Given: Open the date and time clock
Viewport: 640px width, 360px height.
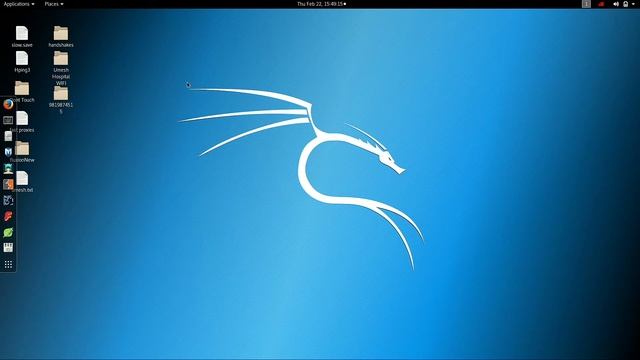Looking at the screenshot, I should [x=322, y=4].
